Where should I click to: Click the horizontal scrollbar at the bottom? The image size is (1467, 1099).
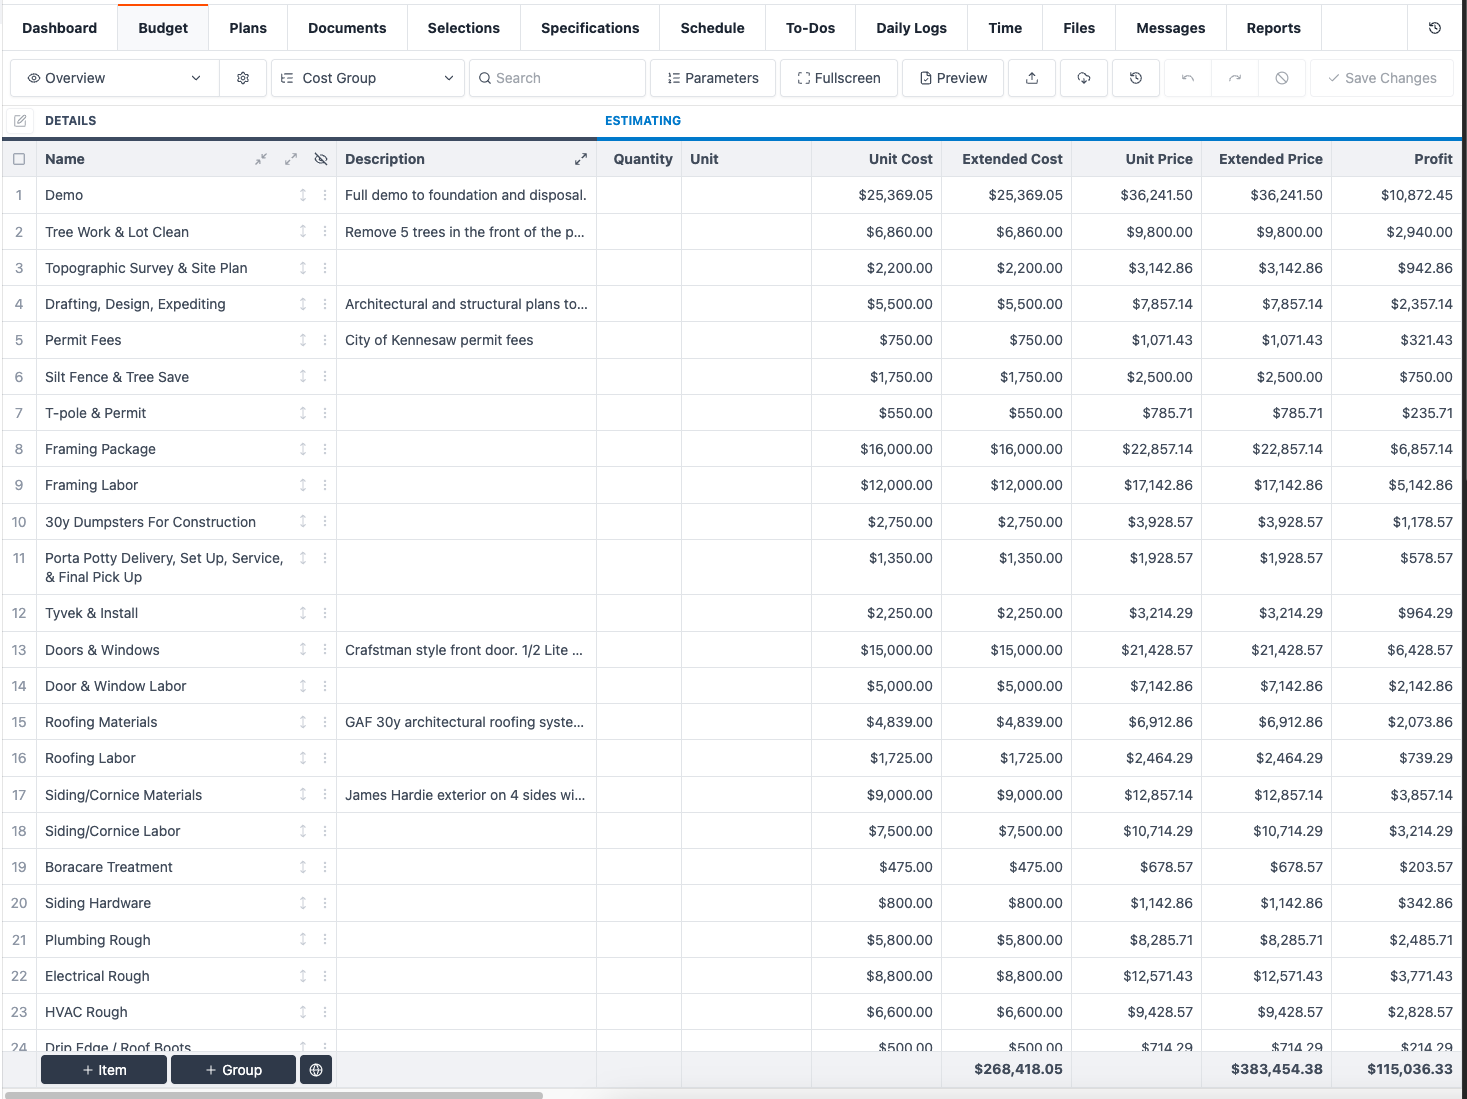pyautogui.click(x=273, y=1095)
